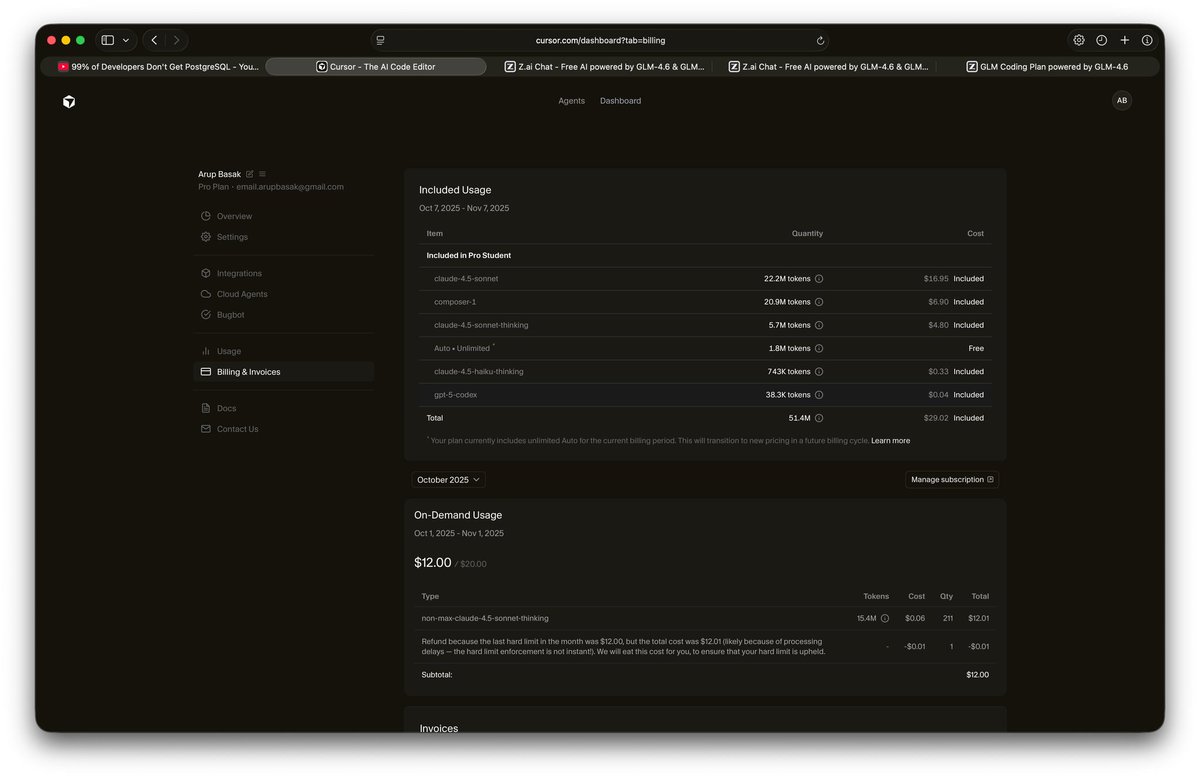Switch to GLM Coding Plan tab
The image size is (1200, 779).
click(x=1047, y=67)
